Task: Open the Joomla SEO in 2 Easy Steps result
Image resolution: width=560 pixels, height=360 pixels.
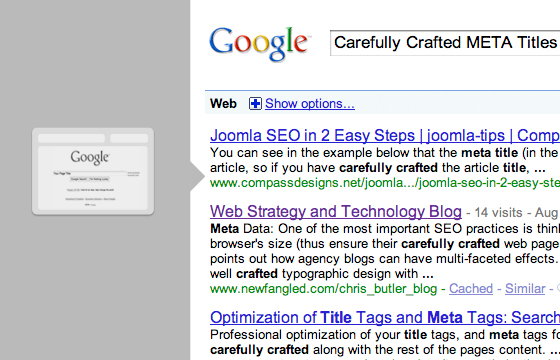Action: (385, 135)
